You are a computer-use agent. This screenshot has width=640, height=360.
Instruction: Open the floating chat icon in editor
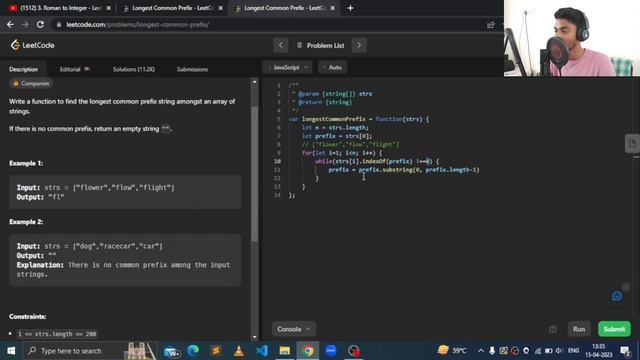point(617,296)
